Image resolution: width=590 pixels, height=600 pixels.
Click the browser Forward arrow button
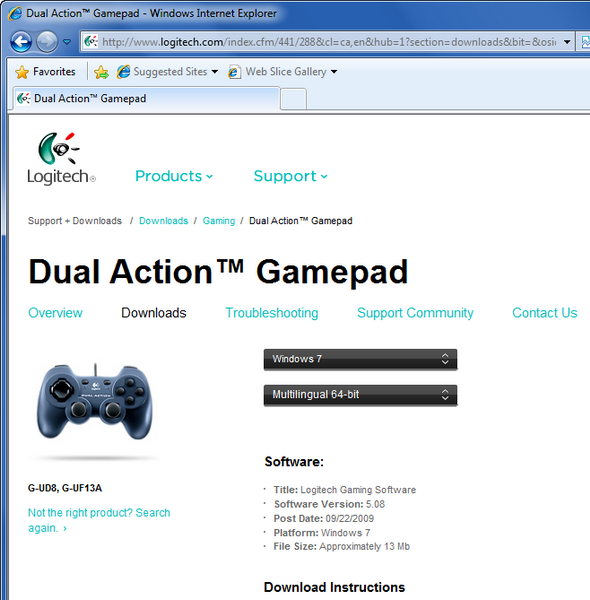[x=47, y=41]
